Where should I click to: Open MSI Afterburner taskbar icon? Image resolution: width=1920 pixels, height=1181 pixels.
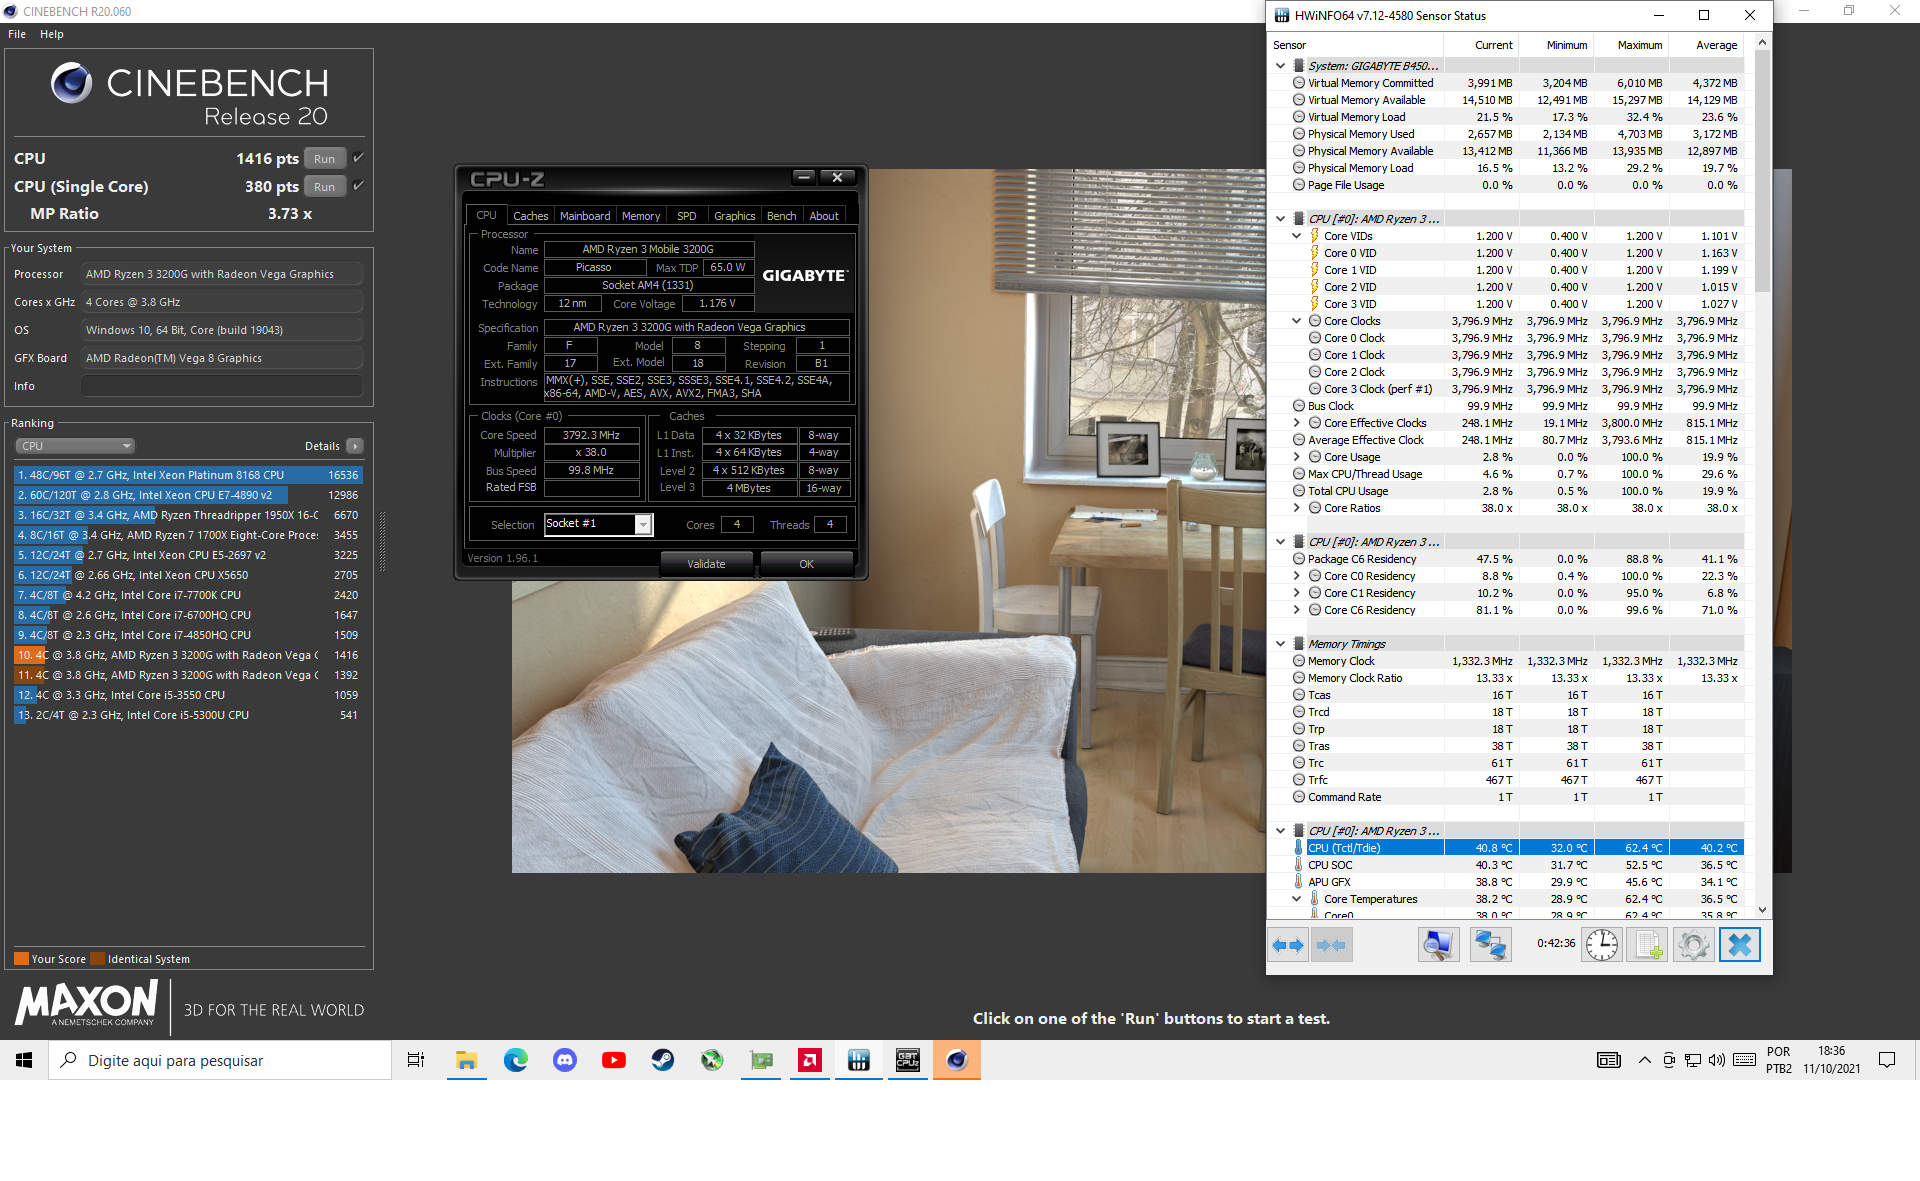pos(712,1060)
